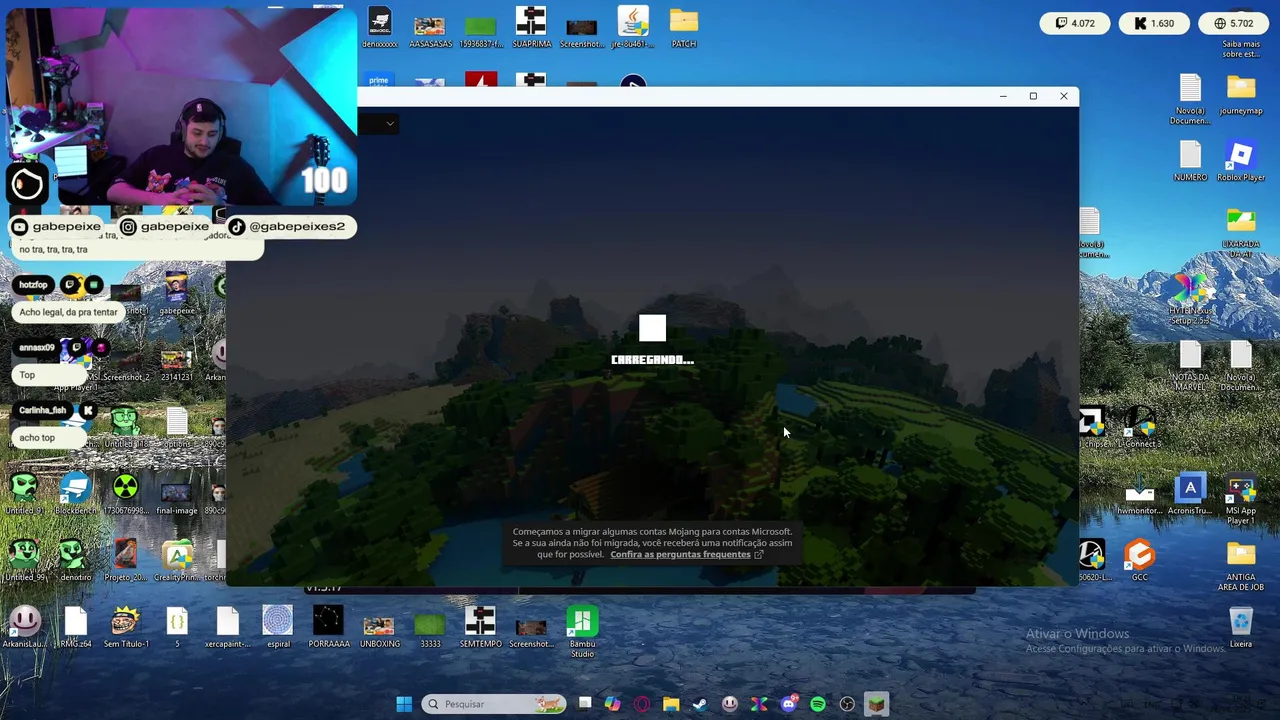The image size is (1280, 720).
Task: Switch to OBS Studio on the taskbar
Action: coord(847,704)
